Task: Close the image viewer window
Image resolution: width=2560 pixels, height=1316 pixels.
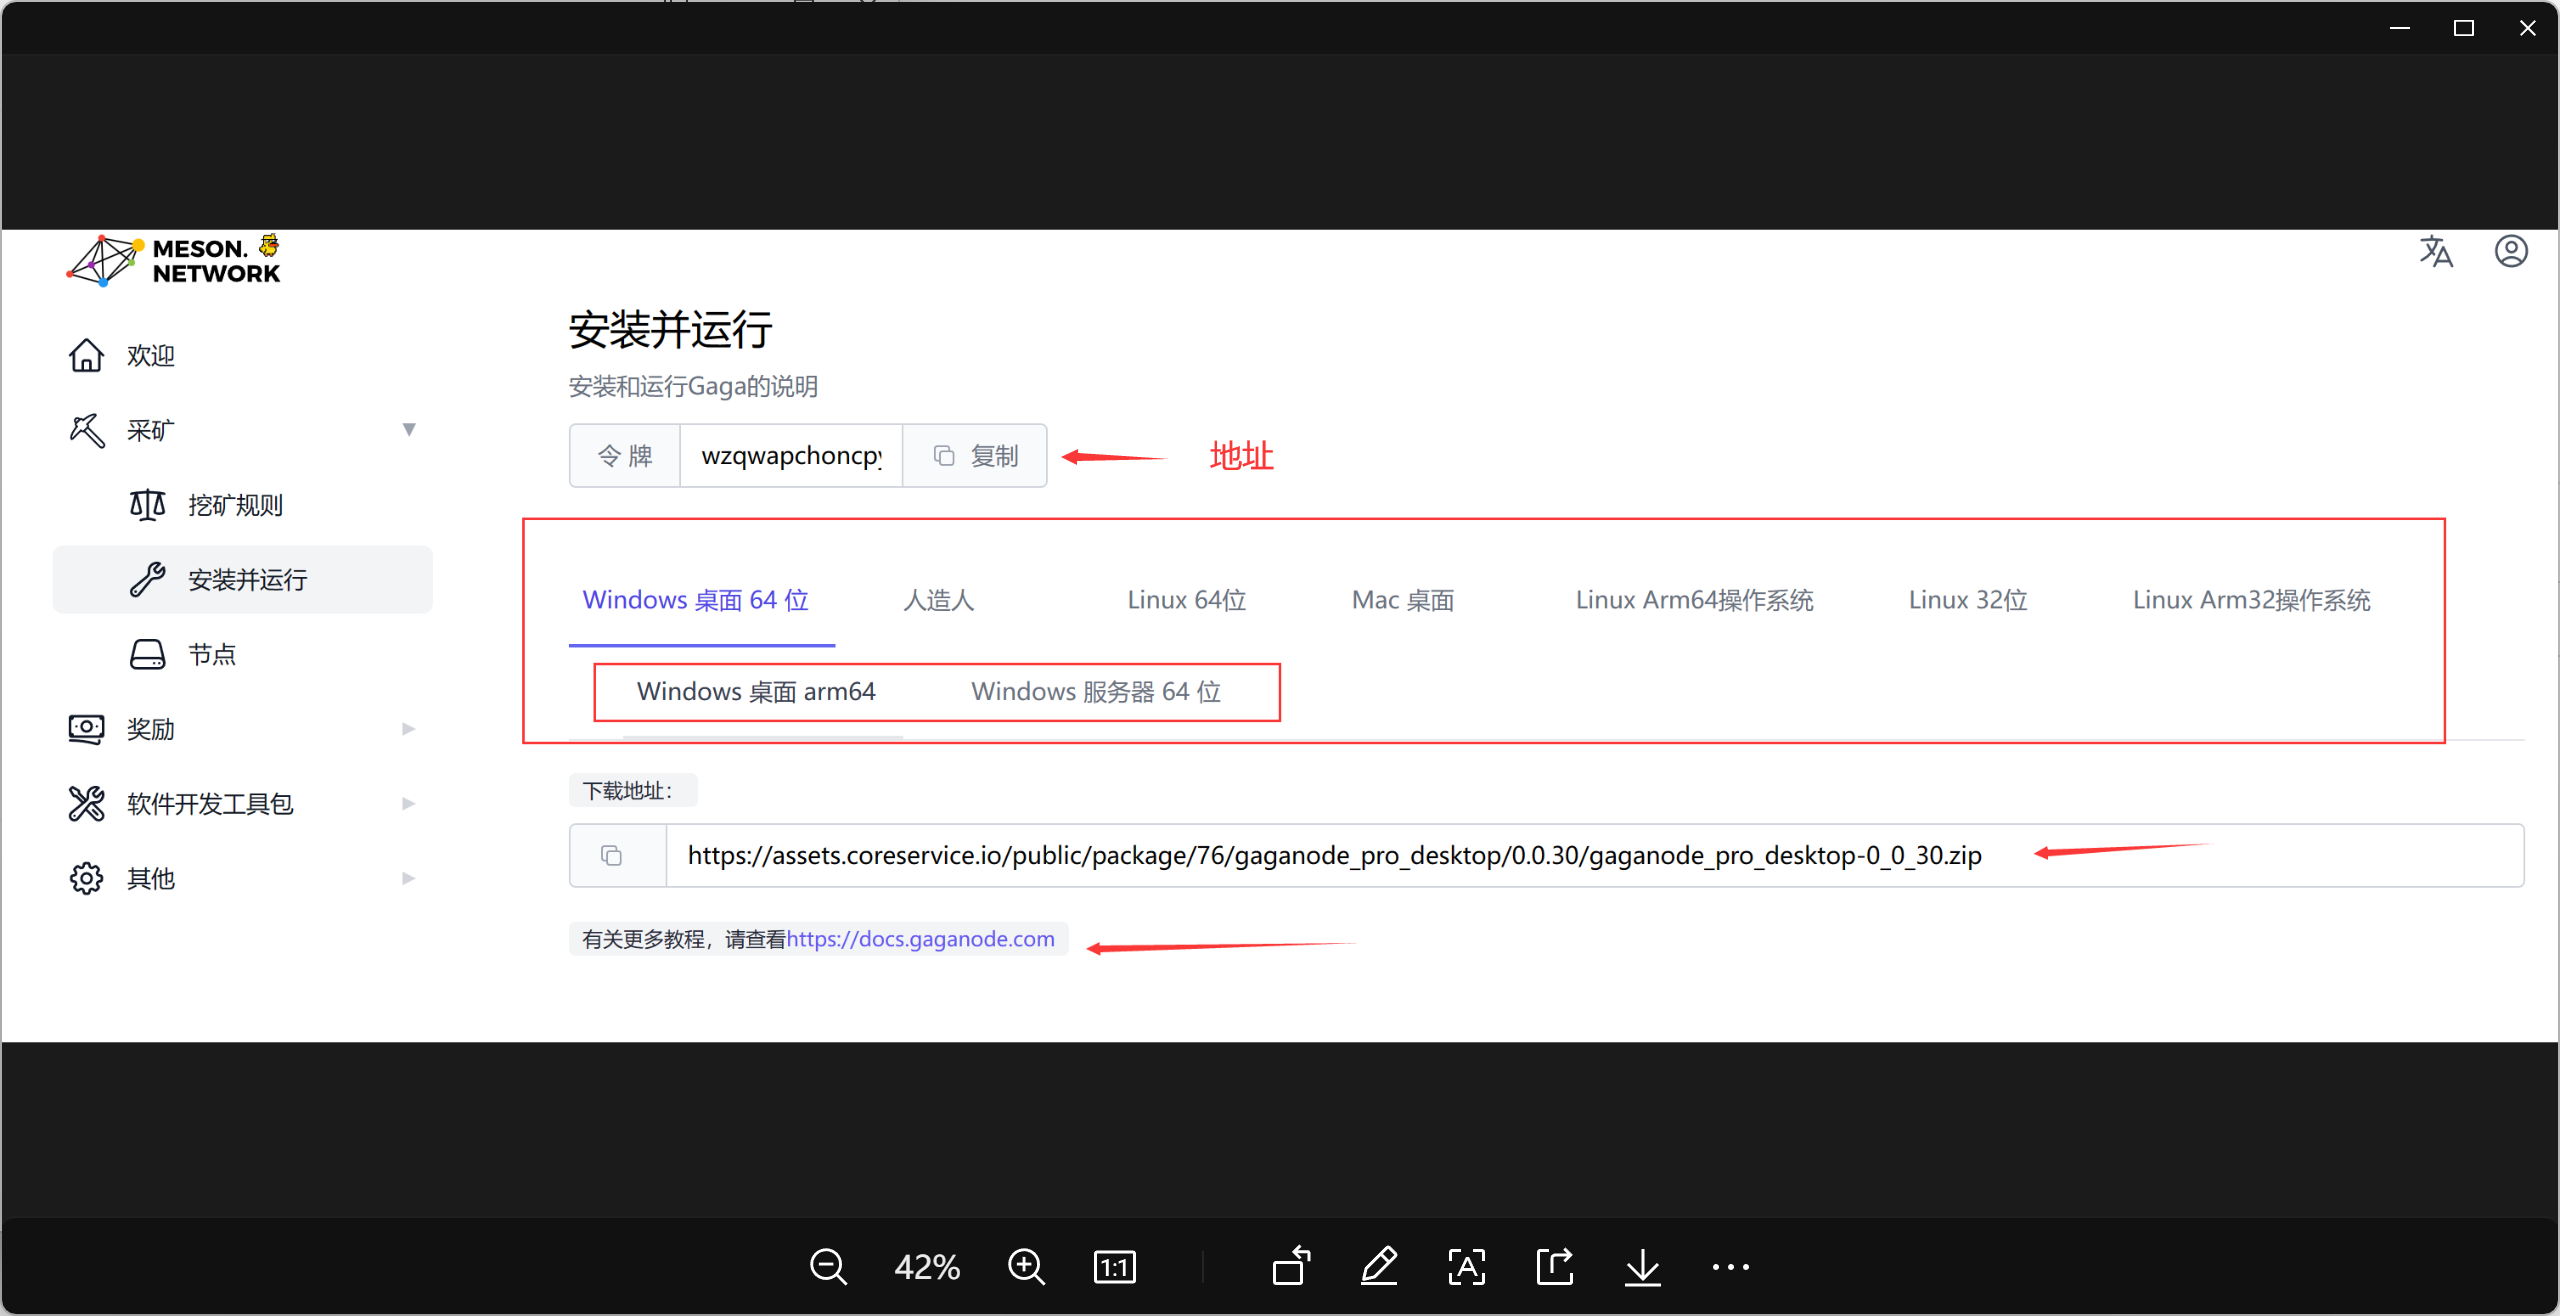Action: [2527, 28]
